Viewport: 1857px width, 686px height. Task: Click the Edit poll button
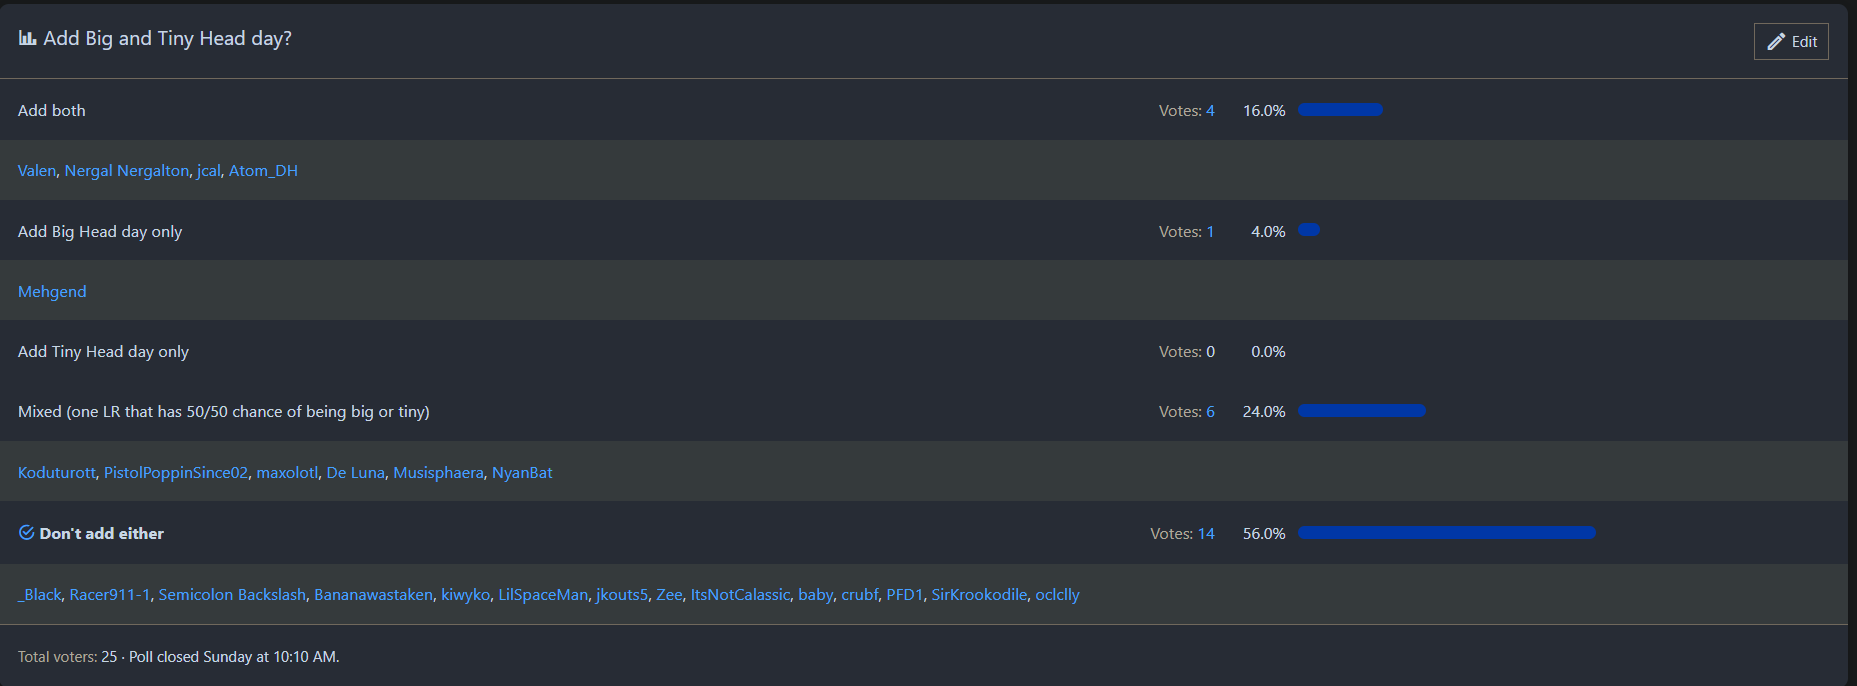pos(1791,42)
